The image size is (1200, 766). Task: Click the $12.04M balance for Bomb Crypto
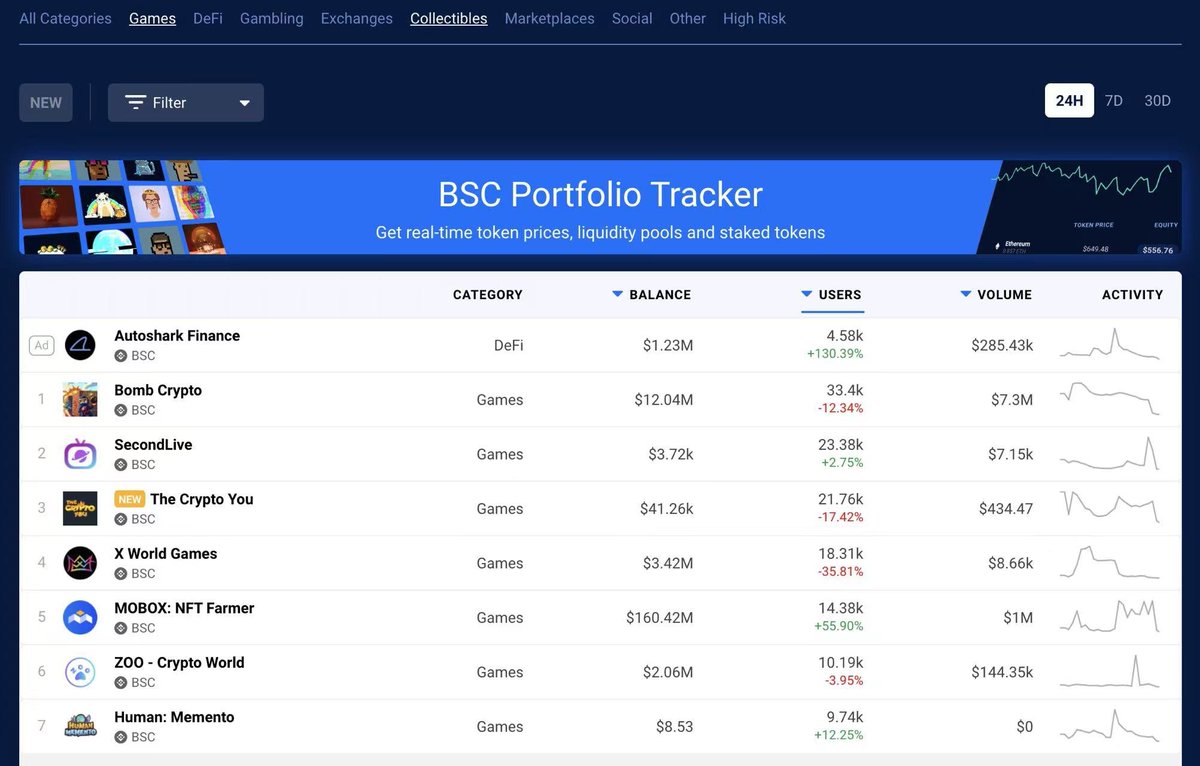[663, 400]
